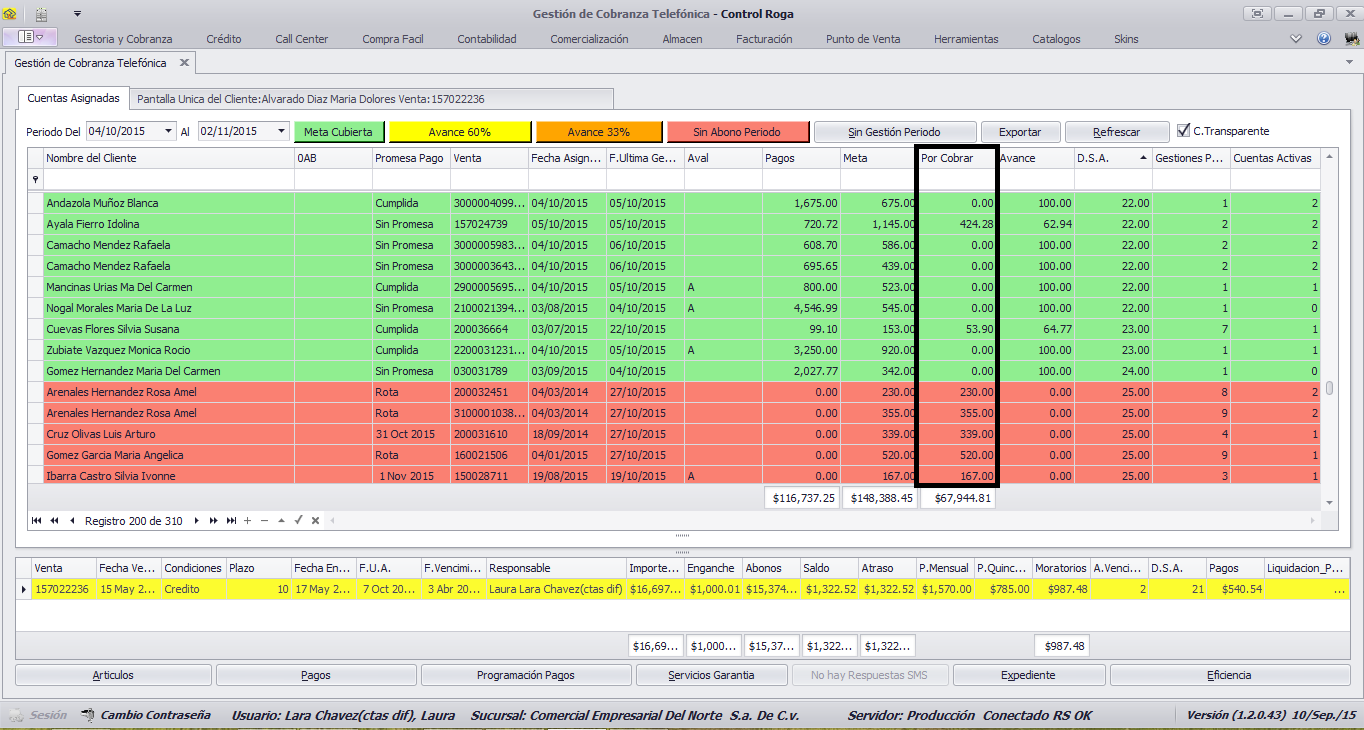Sort by the D.S.A. column header
The height and width of the screenshot is (730, 1364).
coord(1113,158)
